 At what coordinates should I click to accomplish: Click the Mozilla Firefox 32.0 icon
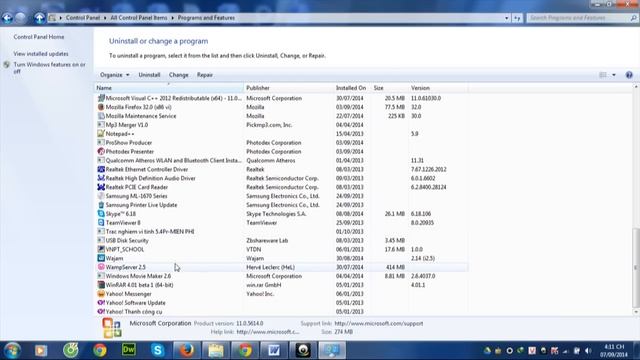[x=101, y=107]
